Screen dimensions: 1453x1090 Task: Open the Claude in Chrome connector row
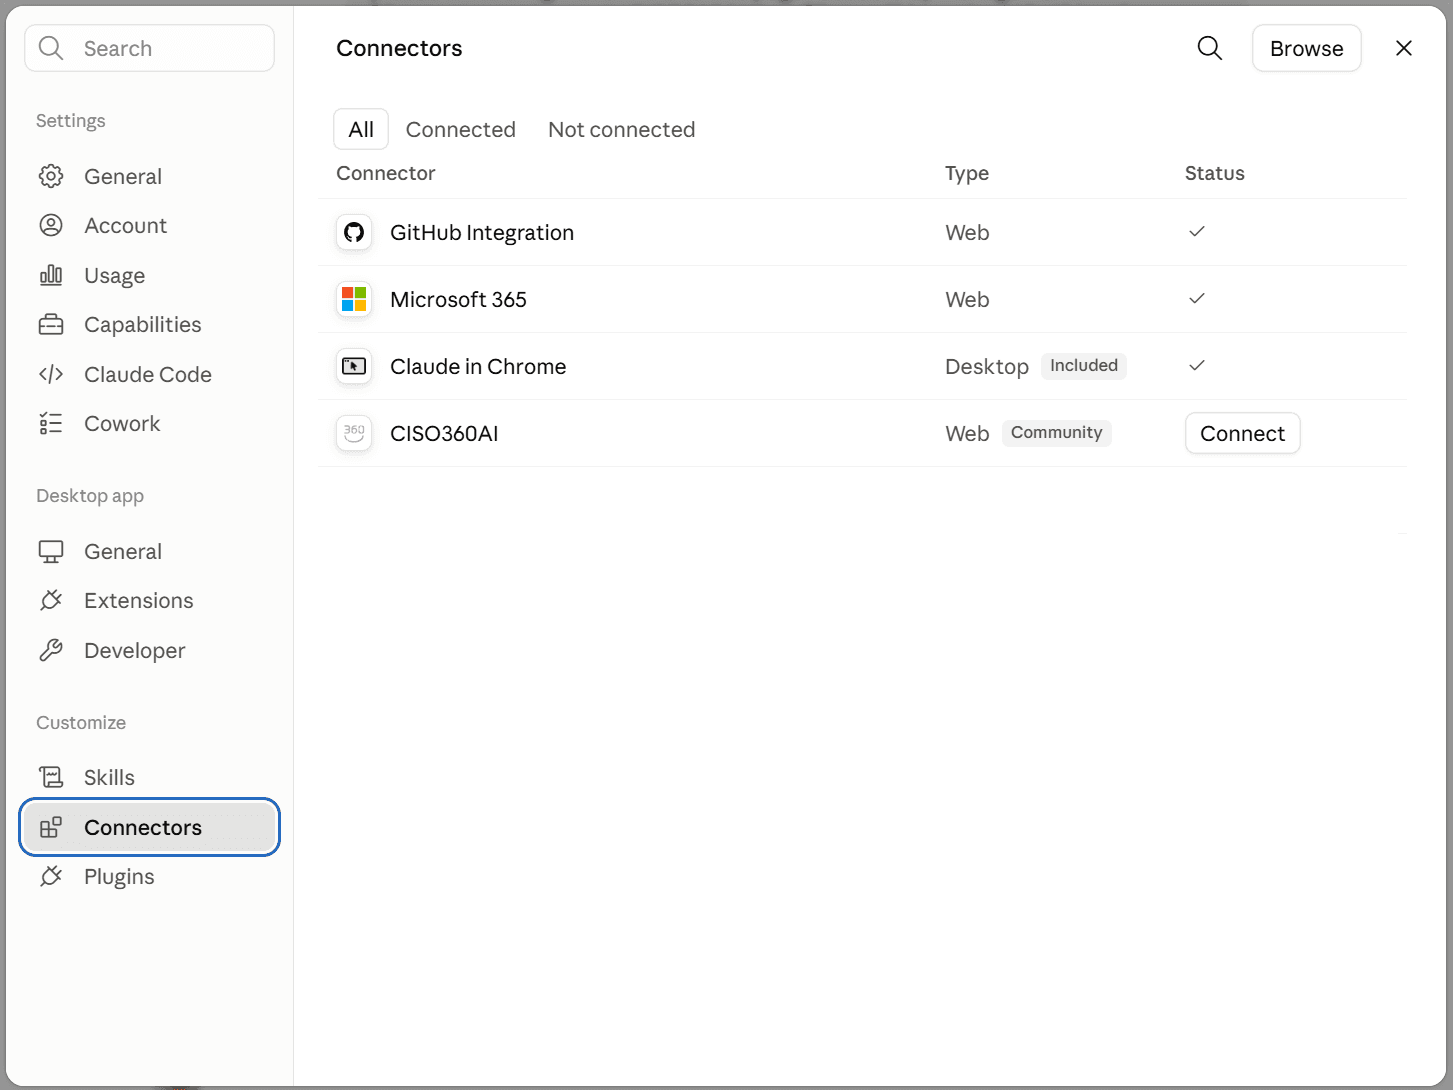click(x=863, y=366)
